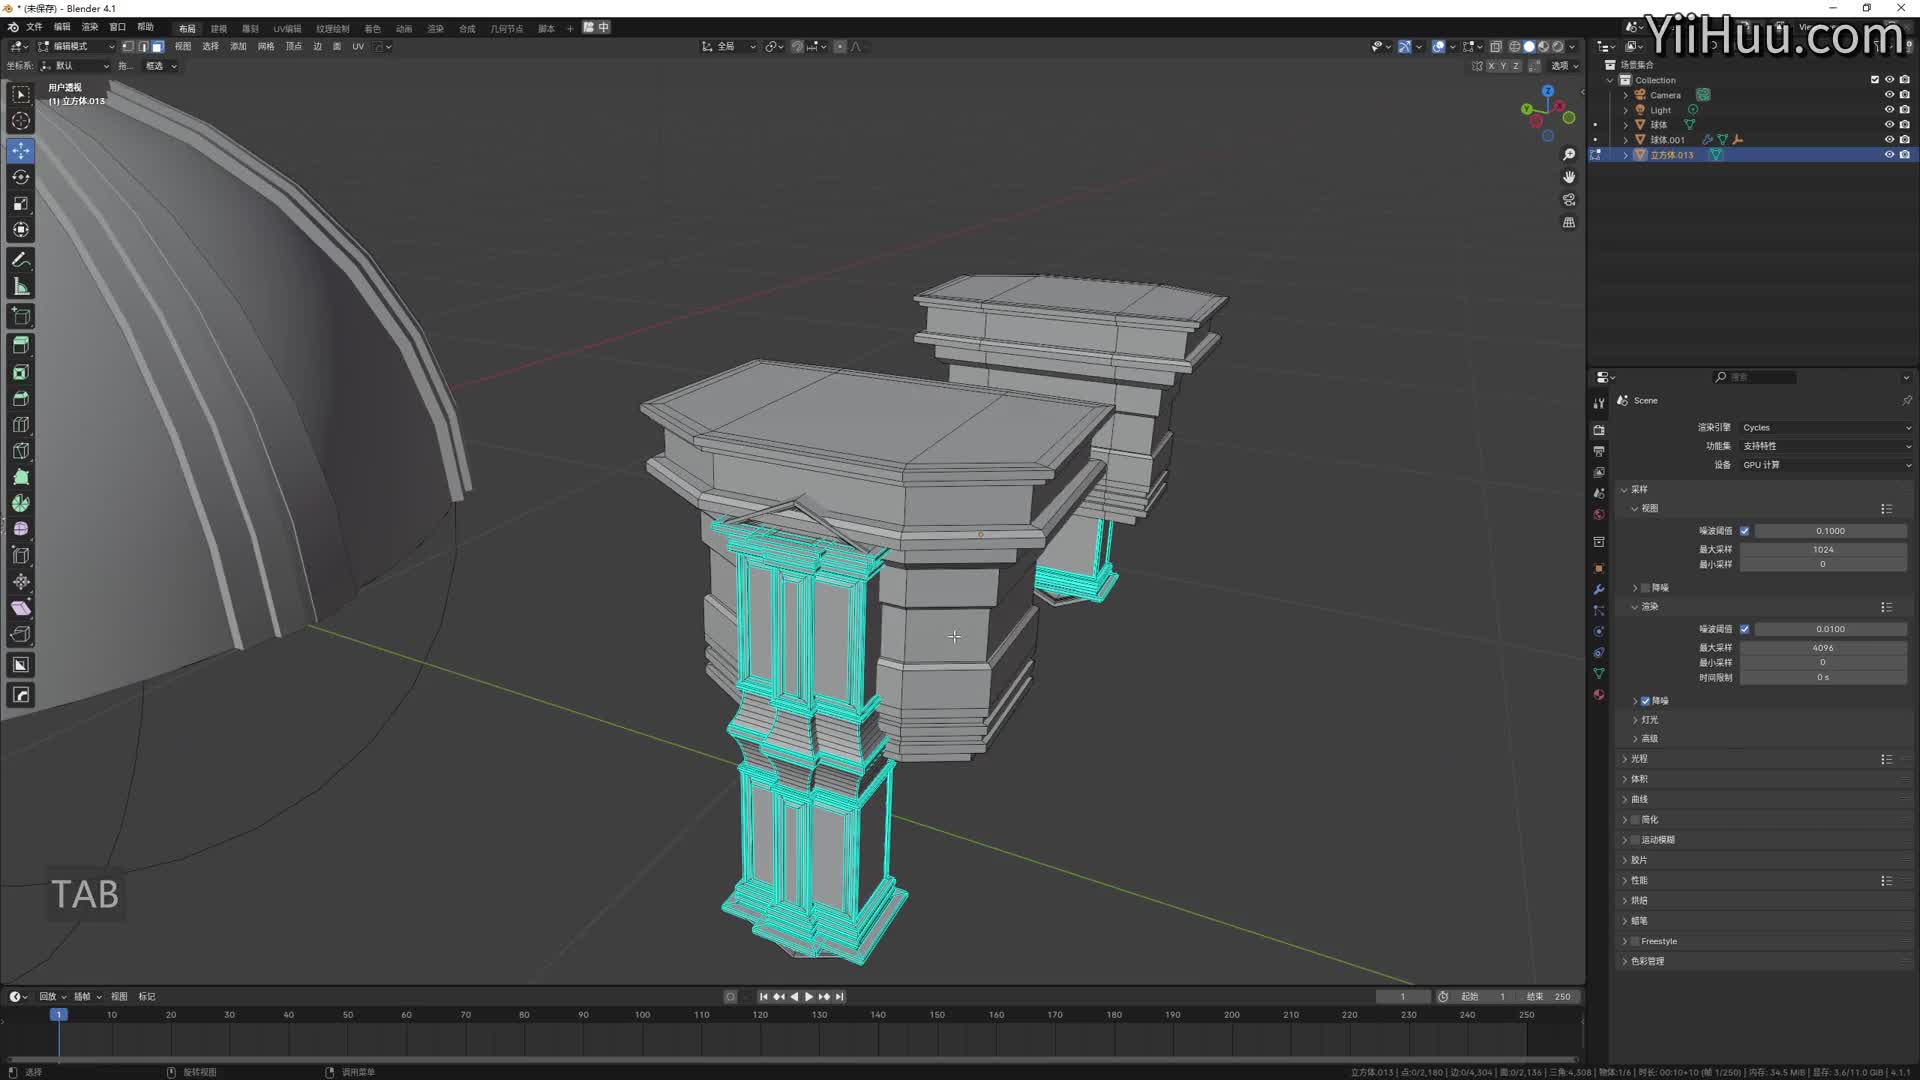Select the Move tool in toolbar

click(20, 150)
